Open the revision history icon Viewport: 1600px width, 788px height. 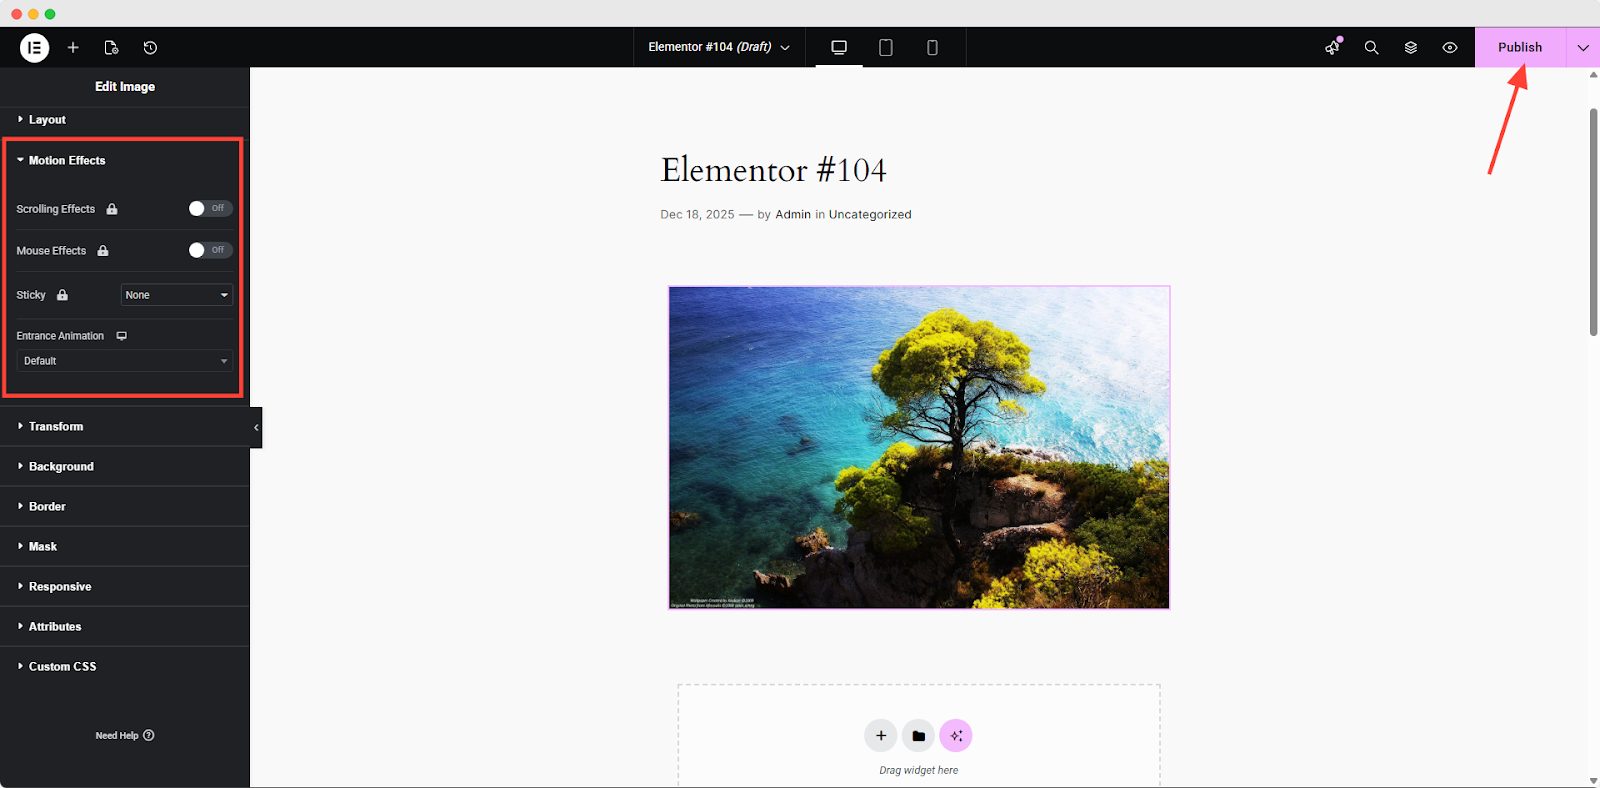[x=150, y=47]
